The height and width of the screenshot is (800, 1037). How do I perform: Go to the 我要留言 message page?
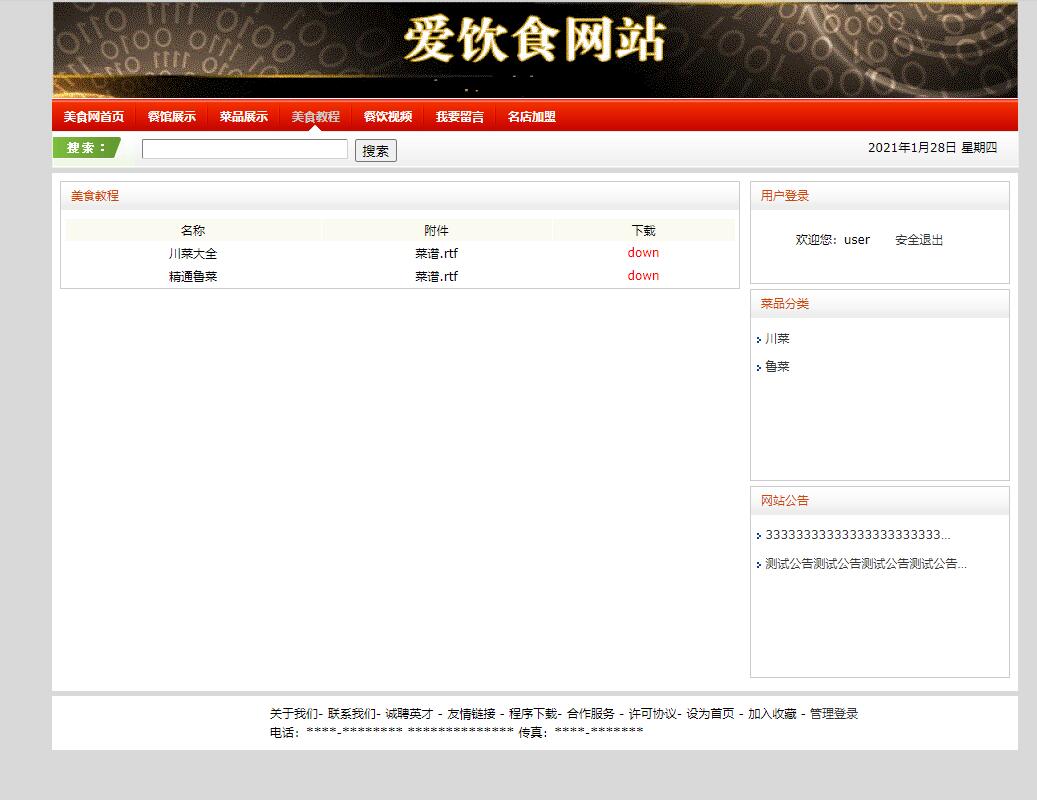point(459,115)
